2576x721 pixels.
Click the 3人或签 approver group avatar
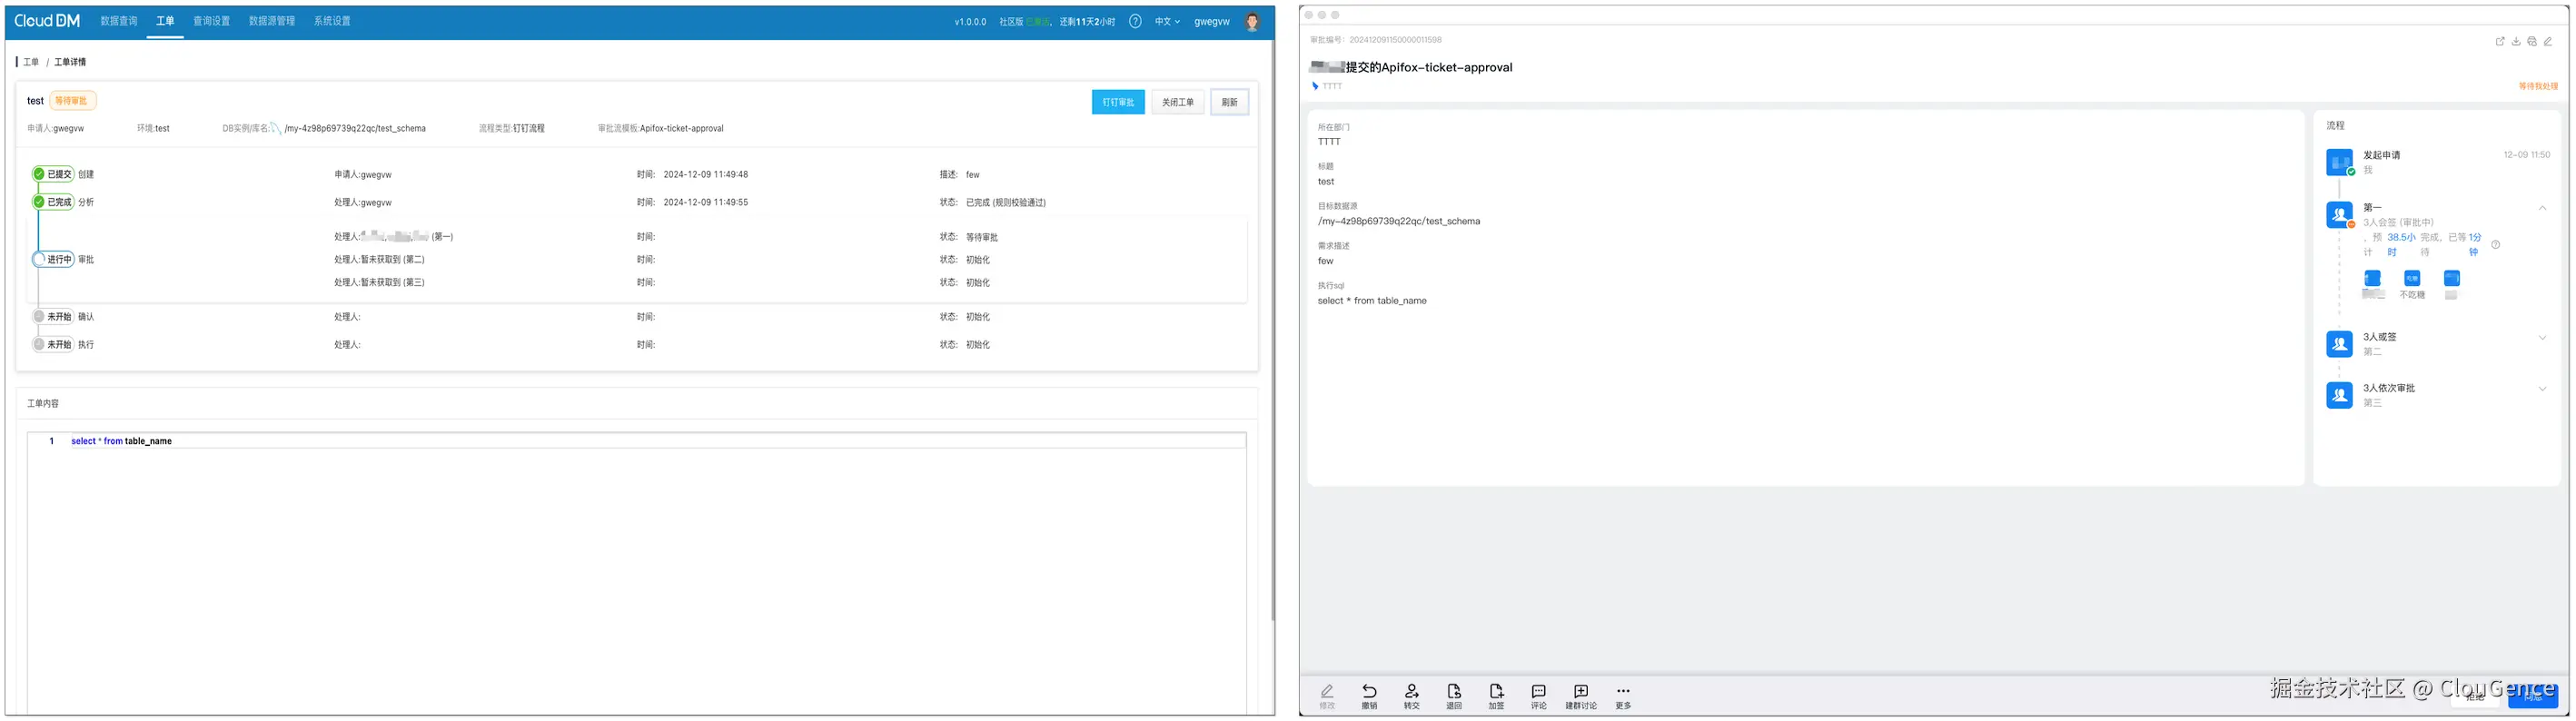pos(2339,344)
